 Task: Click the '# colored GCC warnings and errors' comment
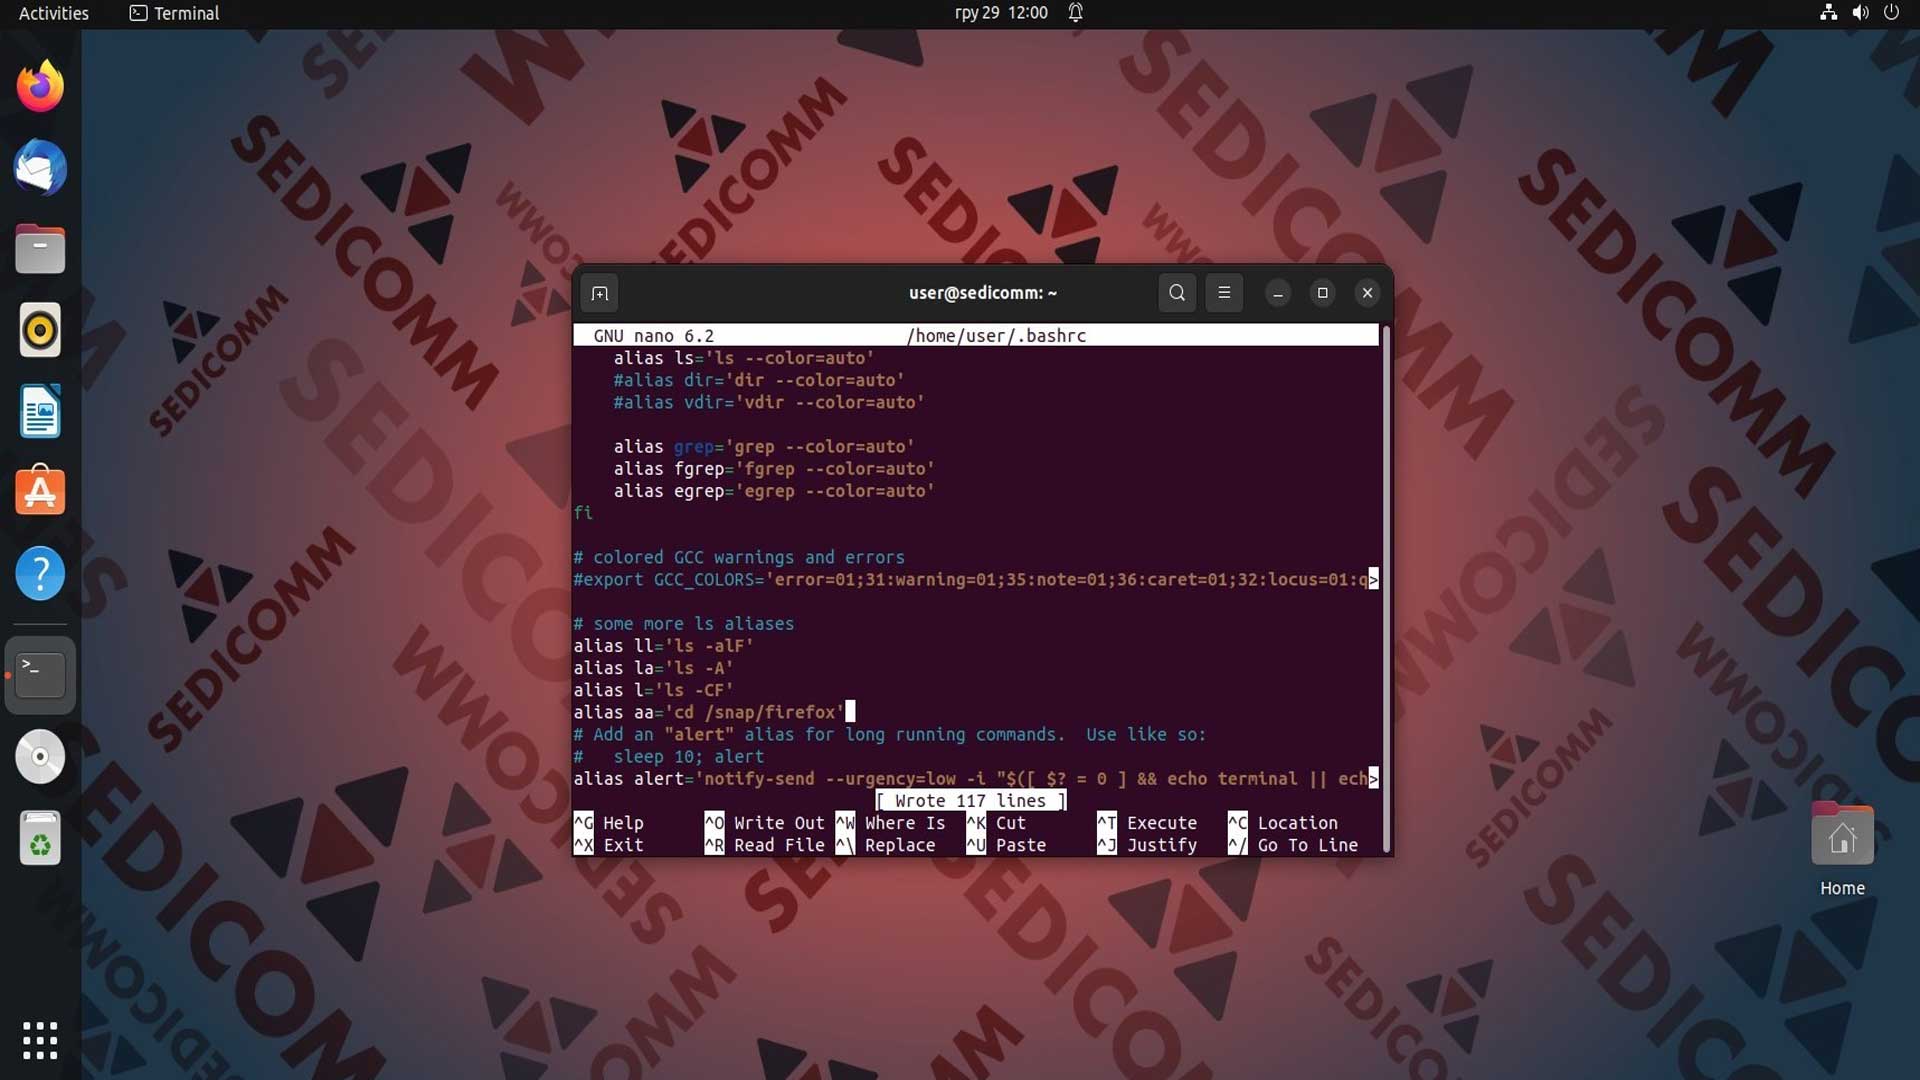point(739,557)
